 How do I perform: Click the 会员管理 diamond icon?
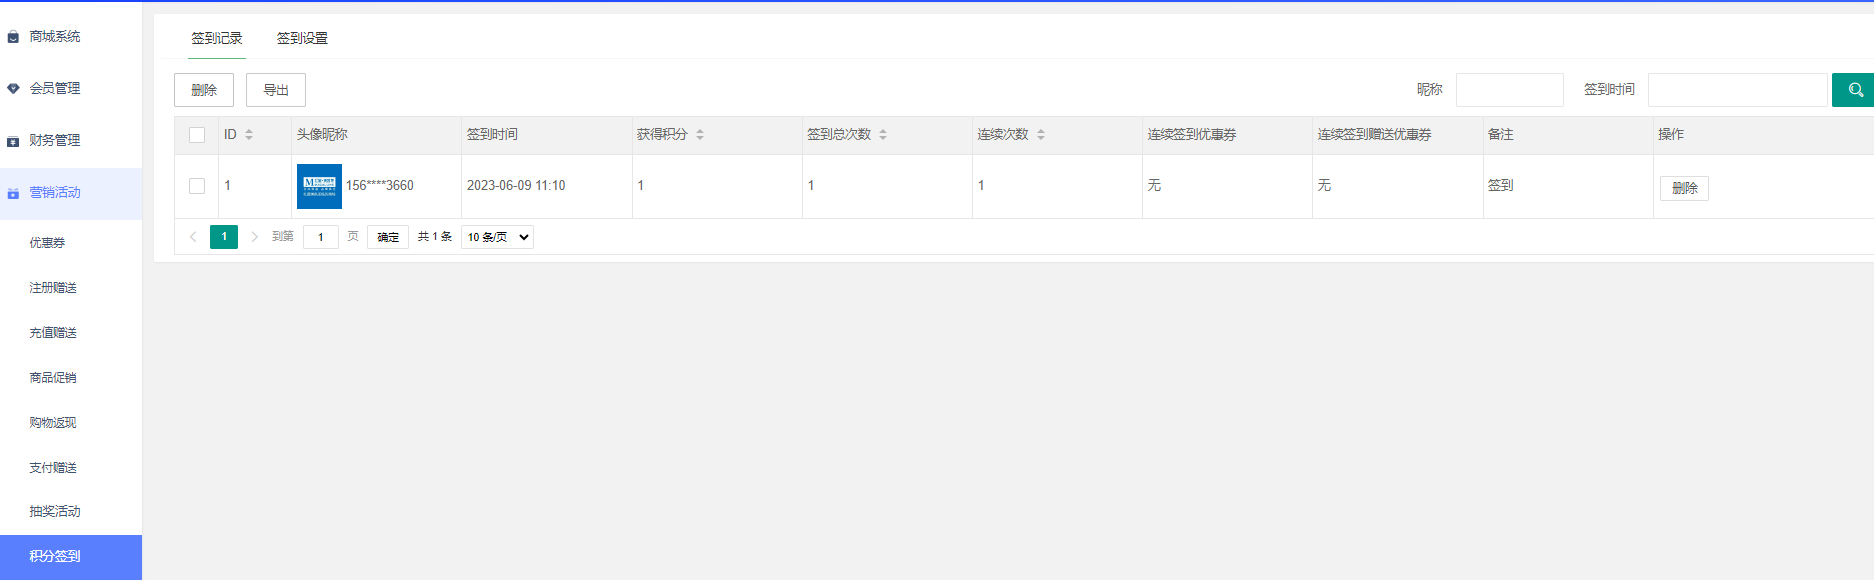coord(13,89)
